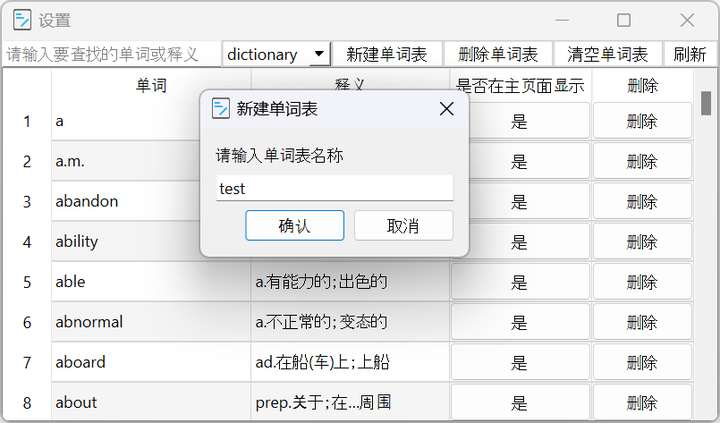Toggle main page display for word about

click(519, 403)
